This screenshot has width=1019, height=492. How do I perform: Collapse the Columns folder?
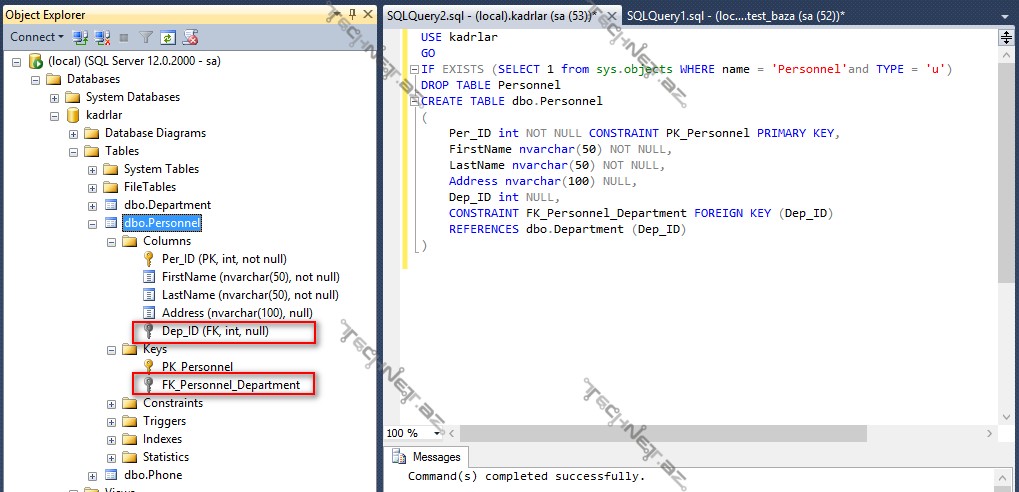[112, 241]
